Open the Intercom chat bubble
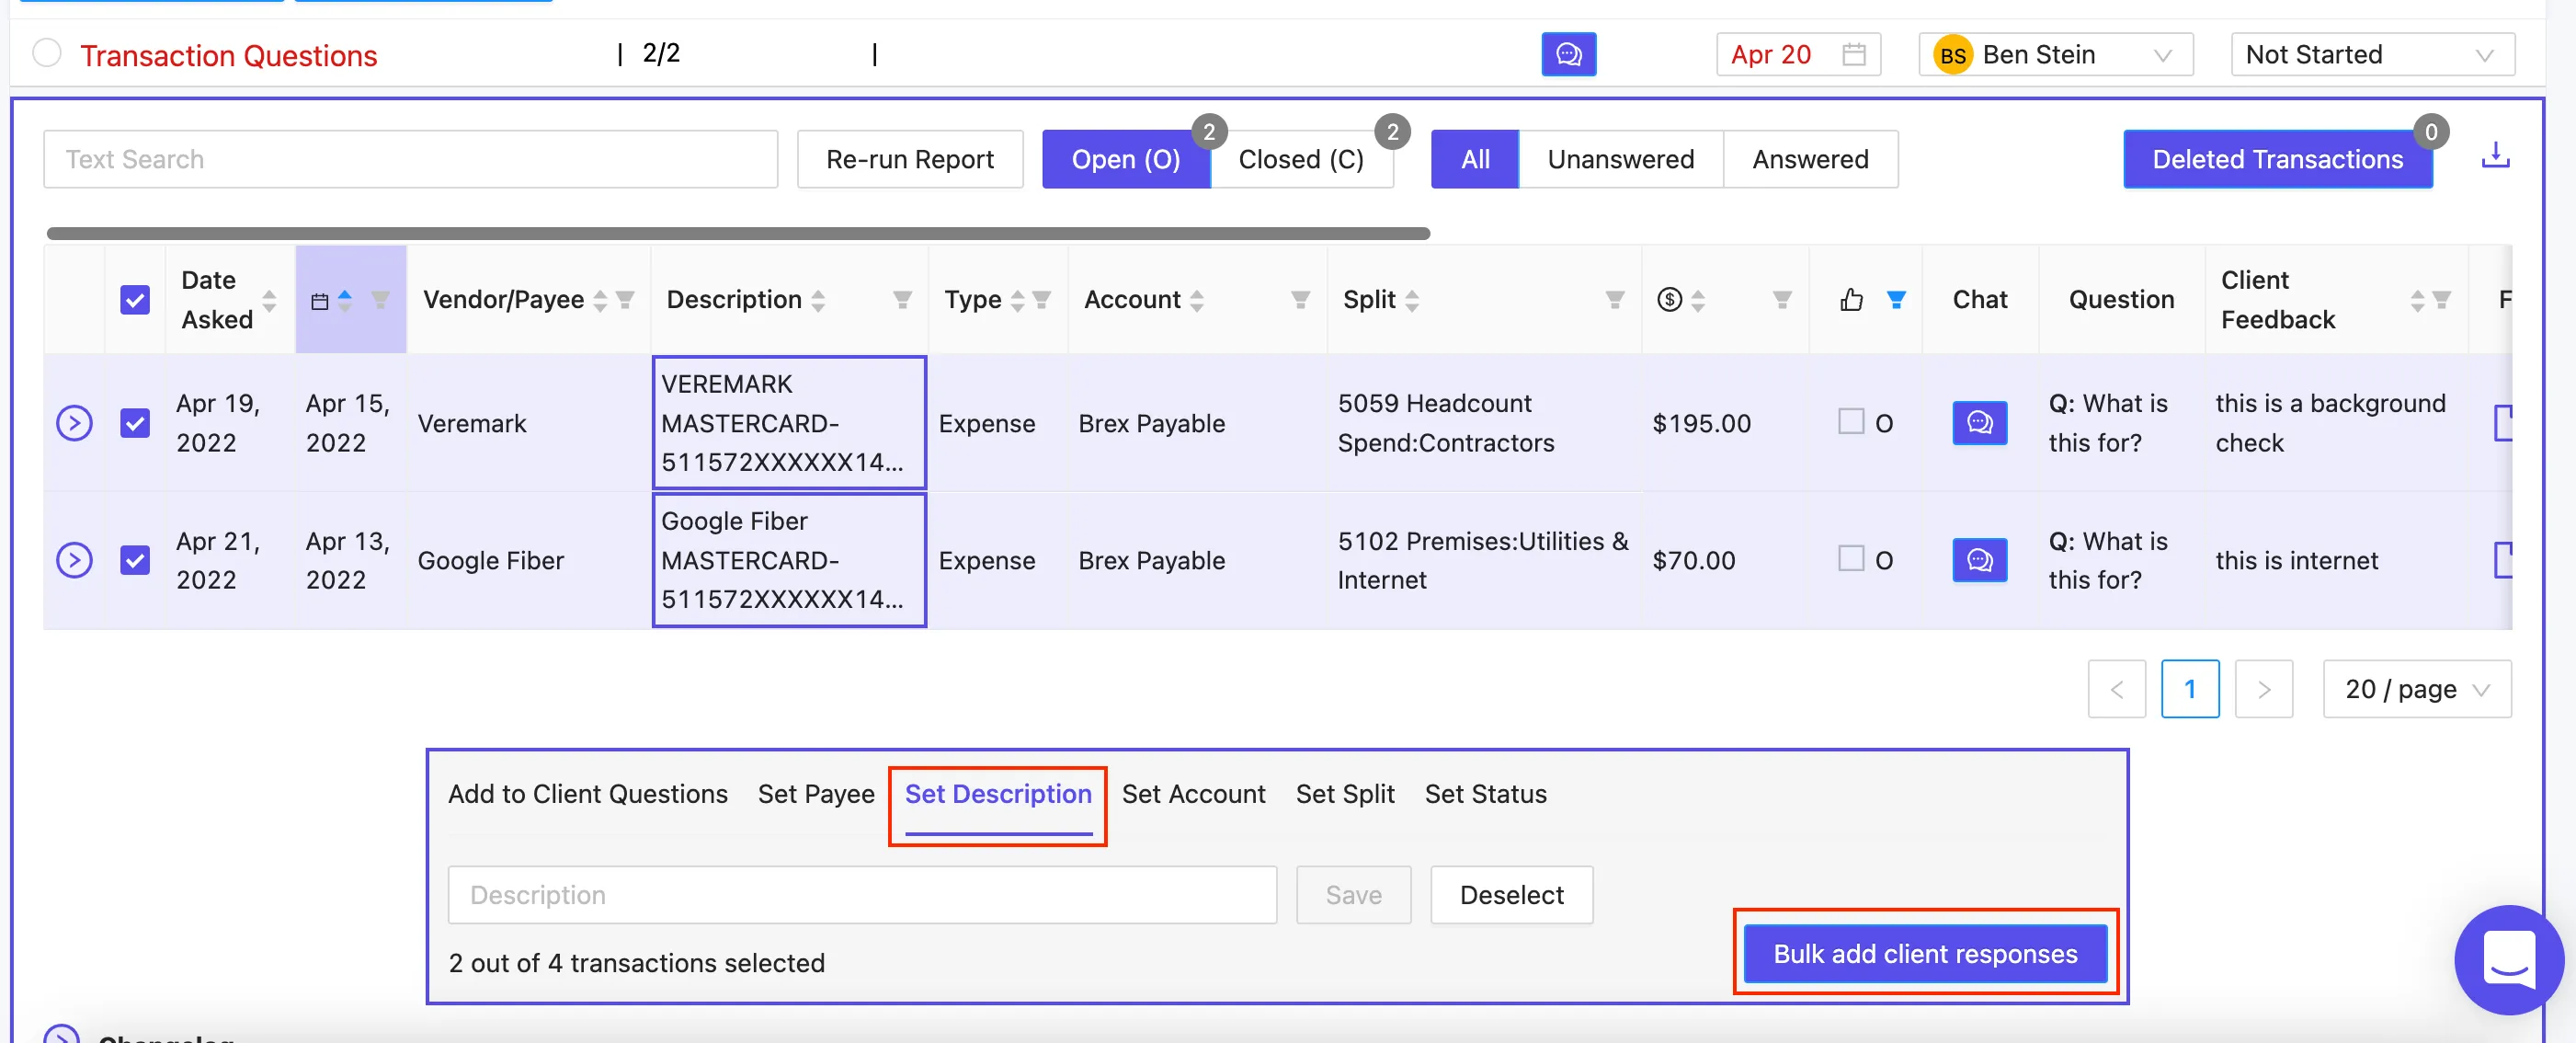The image size is (2576, 1043). click(2508, 959)
